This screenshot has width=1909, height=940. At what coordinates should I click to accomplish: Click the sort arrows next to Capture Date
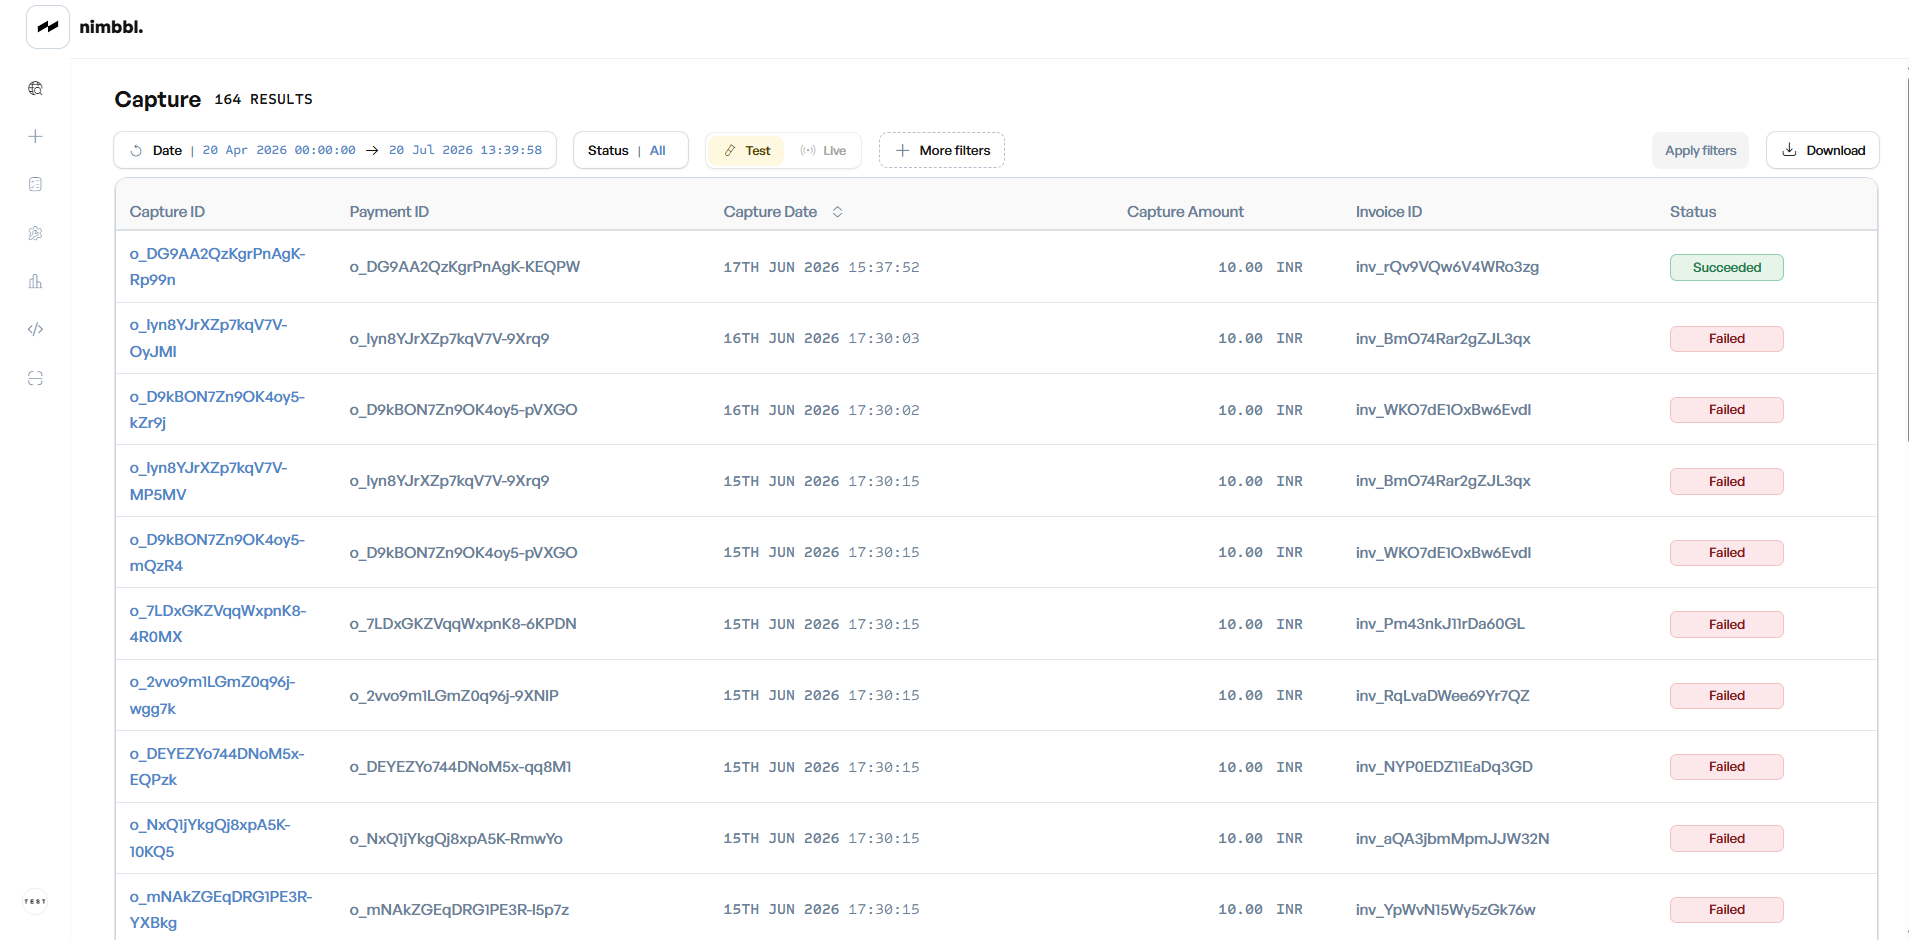click(838, 212)
